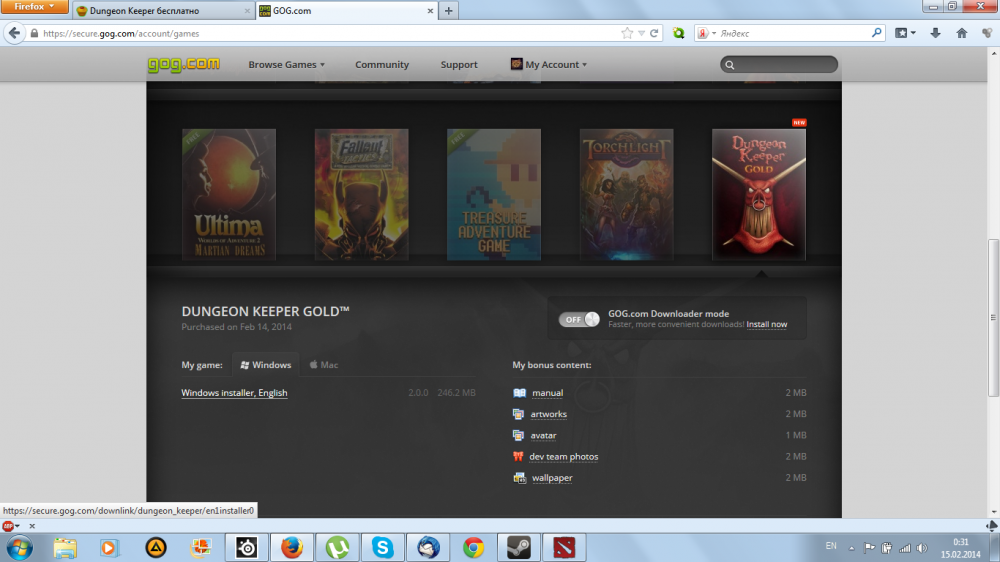Click the Dungeon Keeper Gold title
Viewport: 1000px width, 562px height.
[265, 311]
